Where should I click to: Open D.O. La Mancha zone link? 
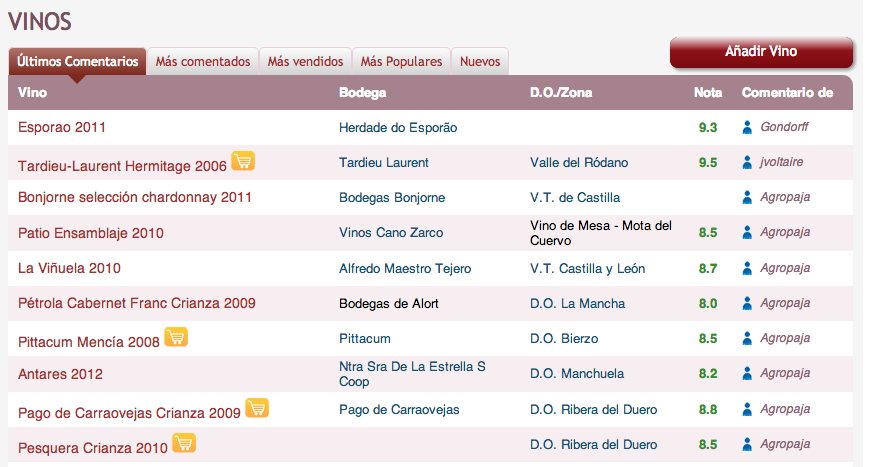click(577, 303)
